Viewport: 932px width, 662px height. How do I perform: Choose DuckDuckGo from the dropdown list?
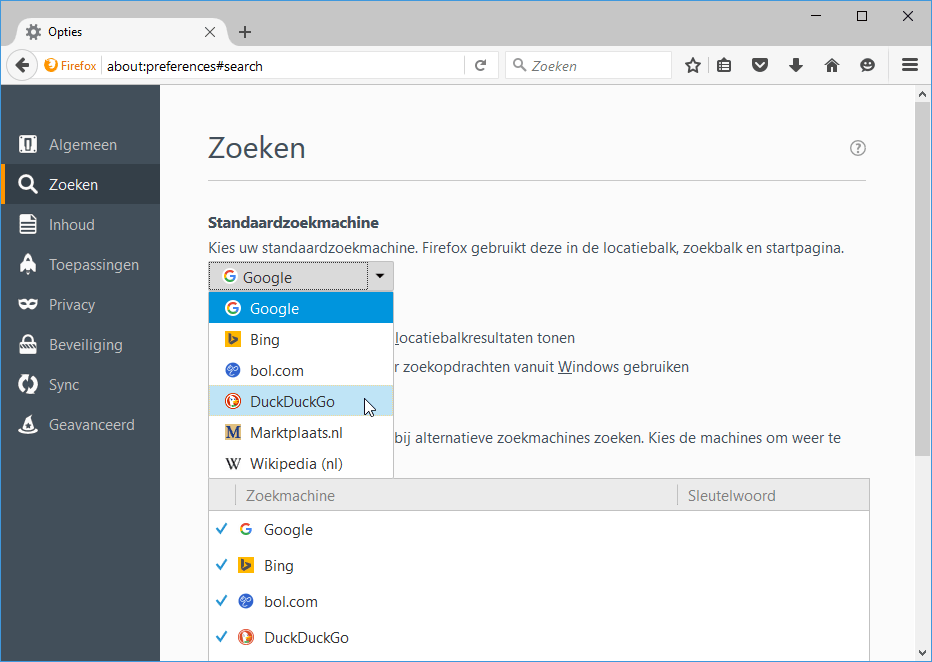292,402
